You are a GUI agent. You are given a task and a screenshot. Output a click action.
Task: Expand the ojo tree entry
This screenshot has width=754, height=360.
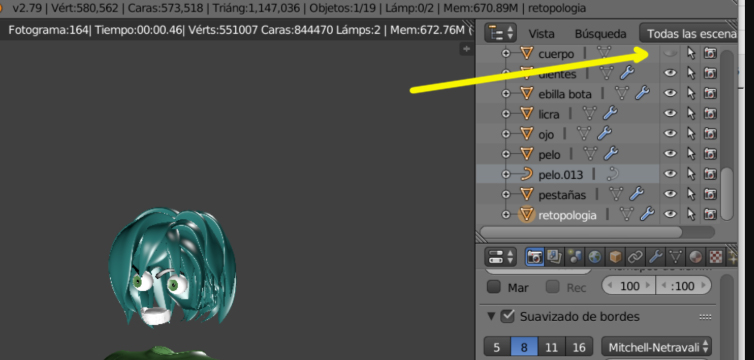point(505,134)
